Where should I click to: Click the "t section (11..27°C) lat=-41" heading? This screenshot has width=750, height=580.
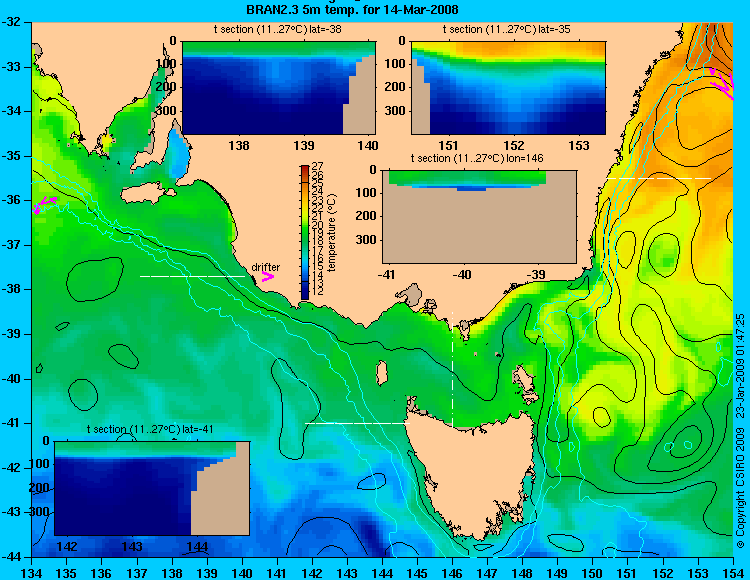[x=150, y=429]
